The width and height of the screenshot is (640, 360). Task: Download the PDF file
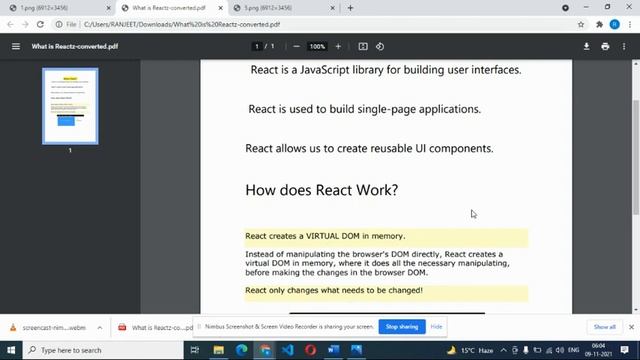587,47
